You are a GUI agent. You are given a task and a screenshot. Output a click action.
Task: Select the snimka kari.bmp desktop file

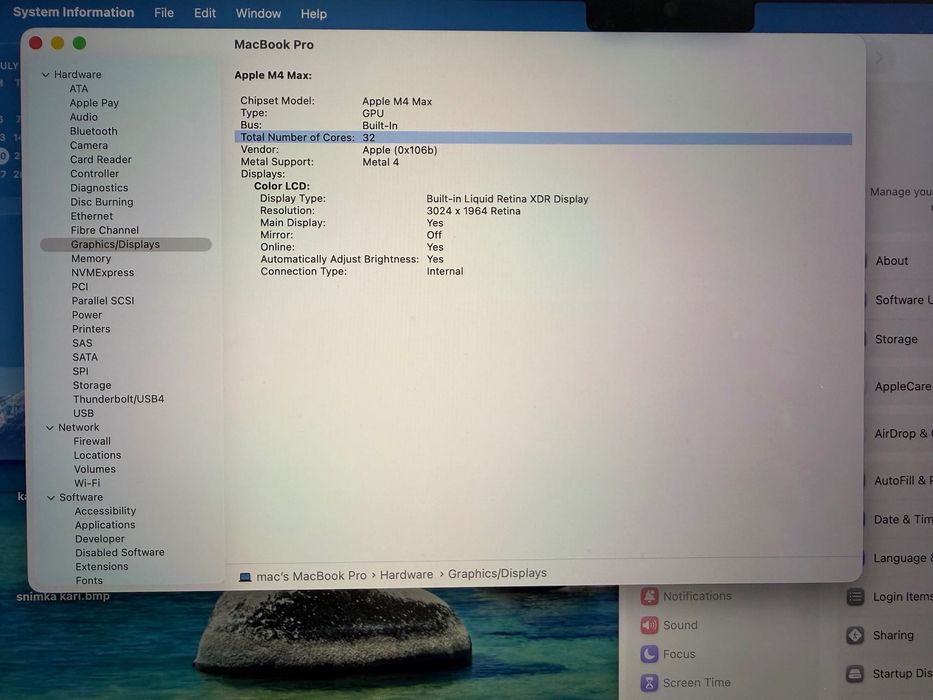click(x=63, y=596)
